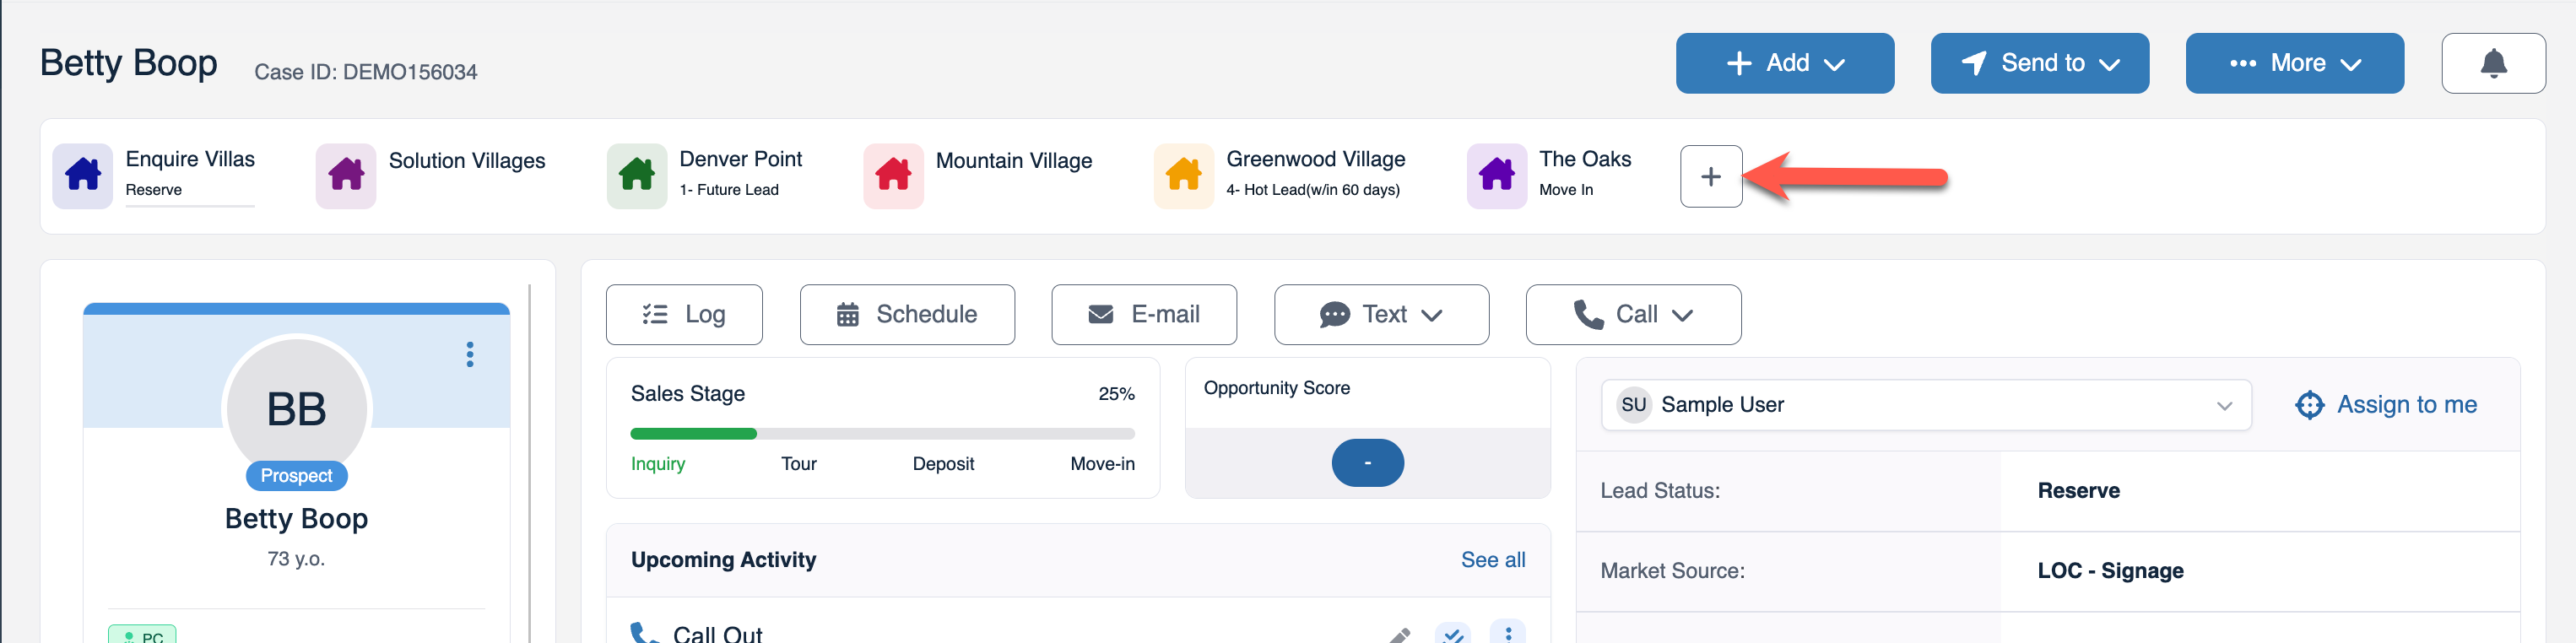
Task: Expand the More options dropdown
Action: click(2294, 63)
